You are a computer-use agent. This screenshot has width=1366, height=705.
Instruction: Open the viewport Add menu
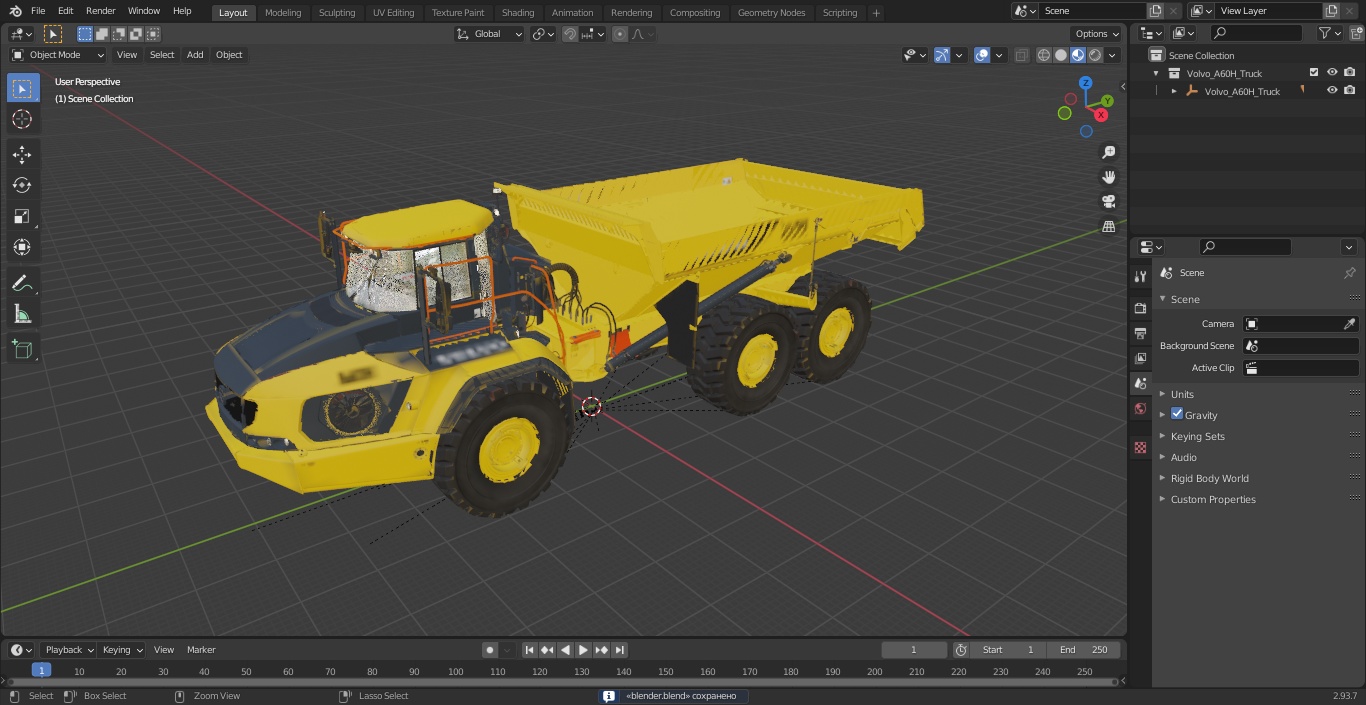click(195, 55)
